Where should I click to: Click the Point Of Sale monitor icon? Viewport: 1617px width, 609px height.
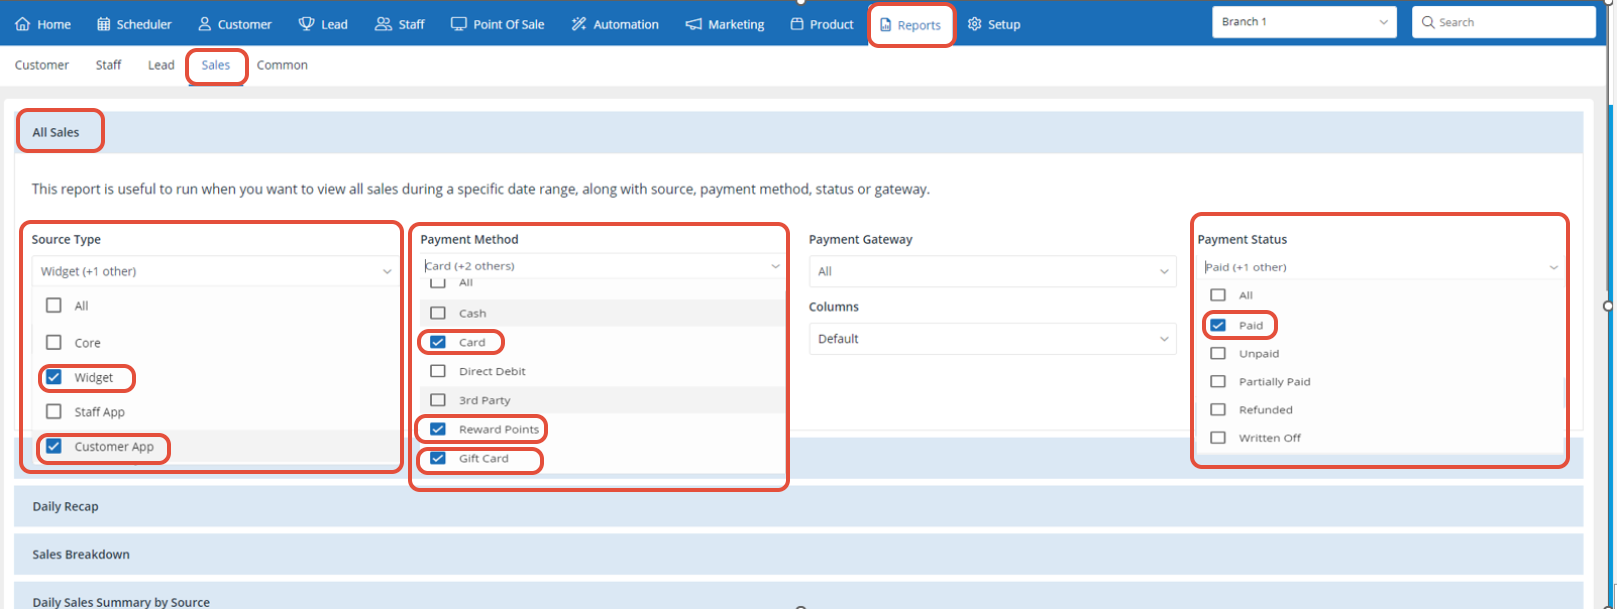pos(458,24)
